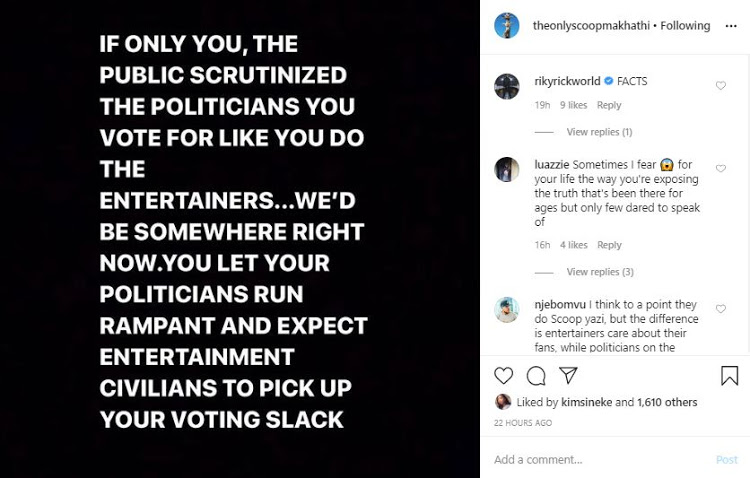Expand View replies (1) under rikyrickworld
Viewport: 750px width, 478px height.
[599, 132]
